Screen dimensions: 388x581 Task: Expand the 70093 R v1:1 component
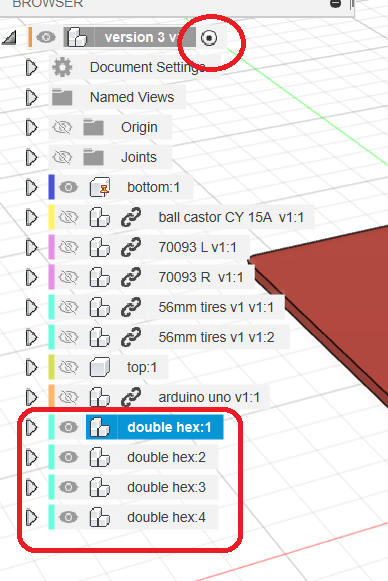[x=32, y=278]
